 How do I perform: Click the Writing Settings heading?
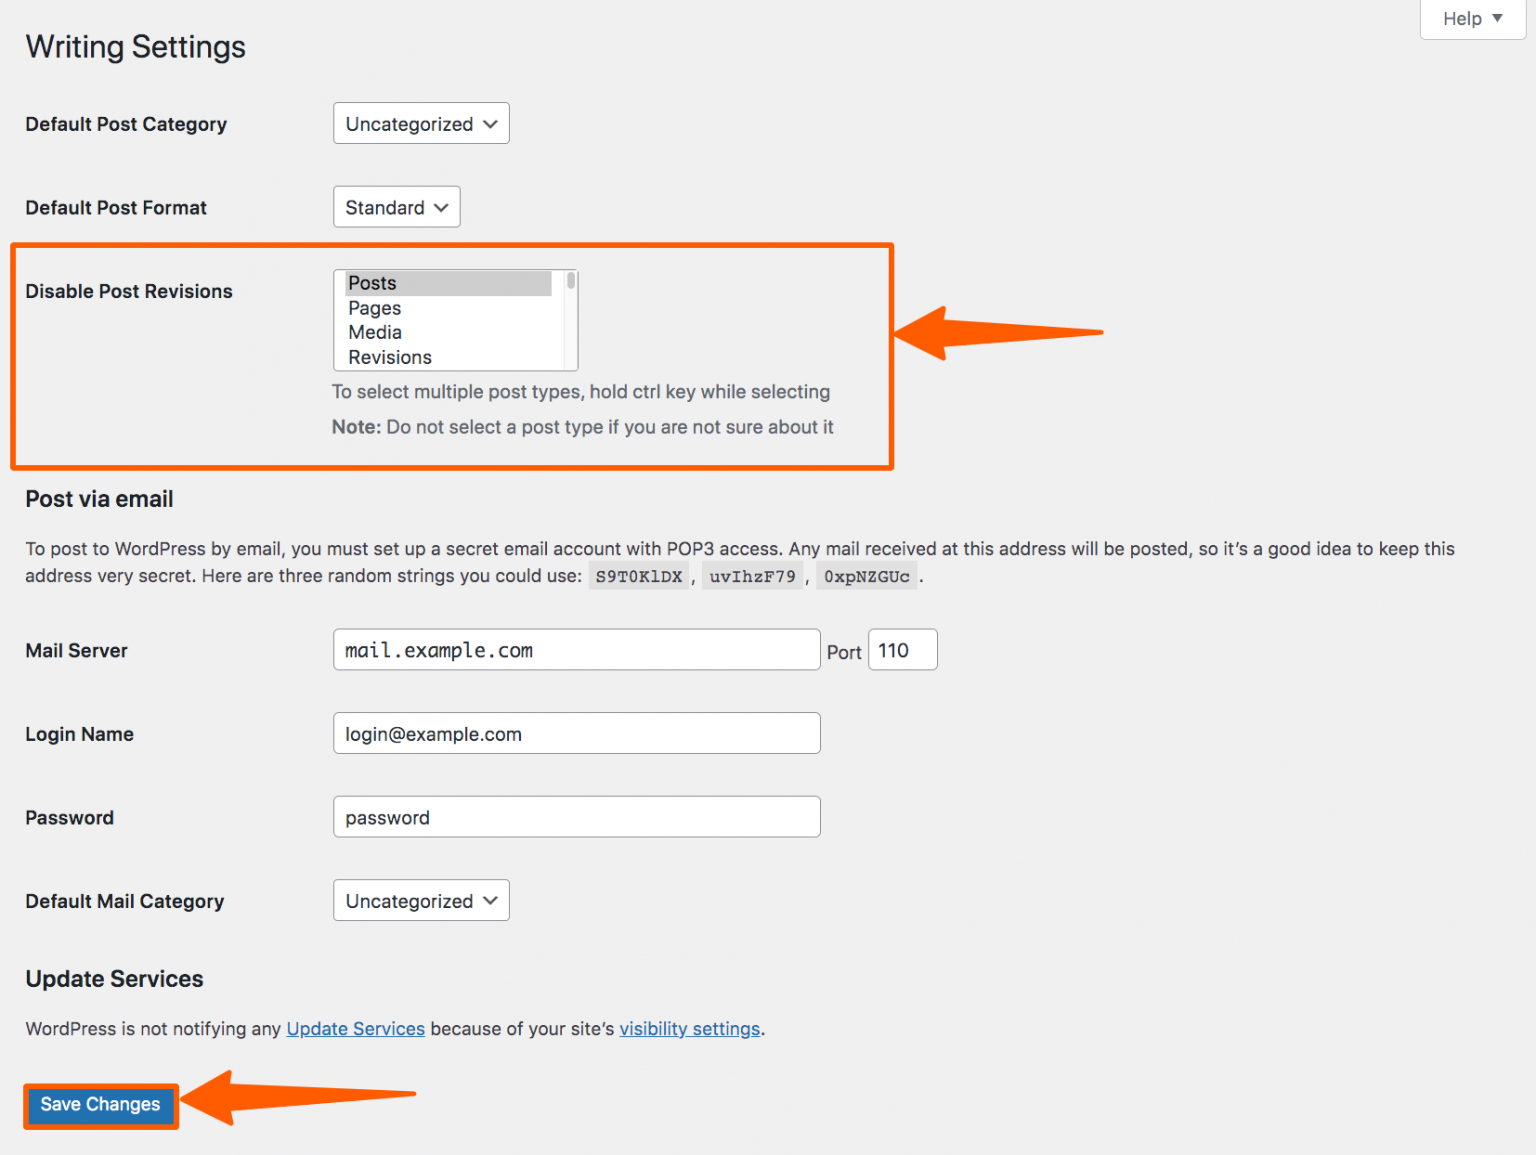[135, 46]
